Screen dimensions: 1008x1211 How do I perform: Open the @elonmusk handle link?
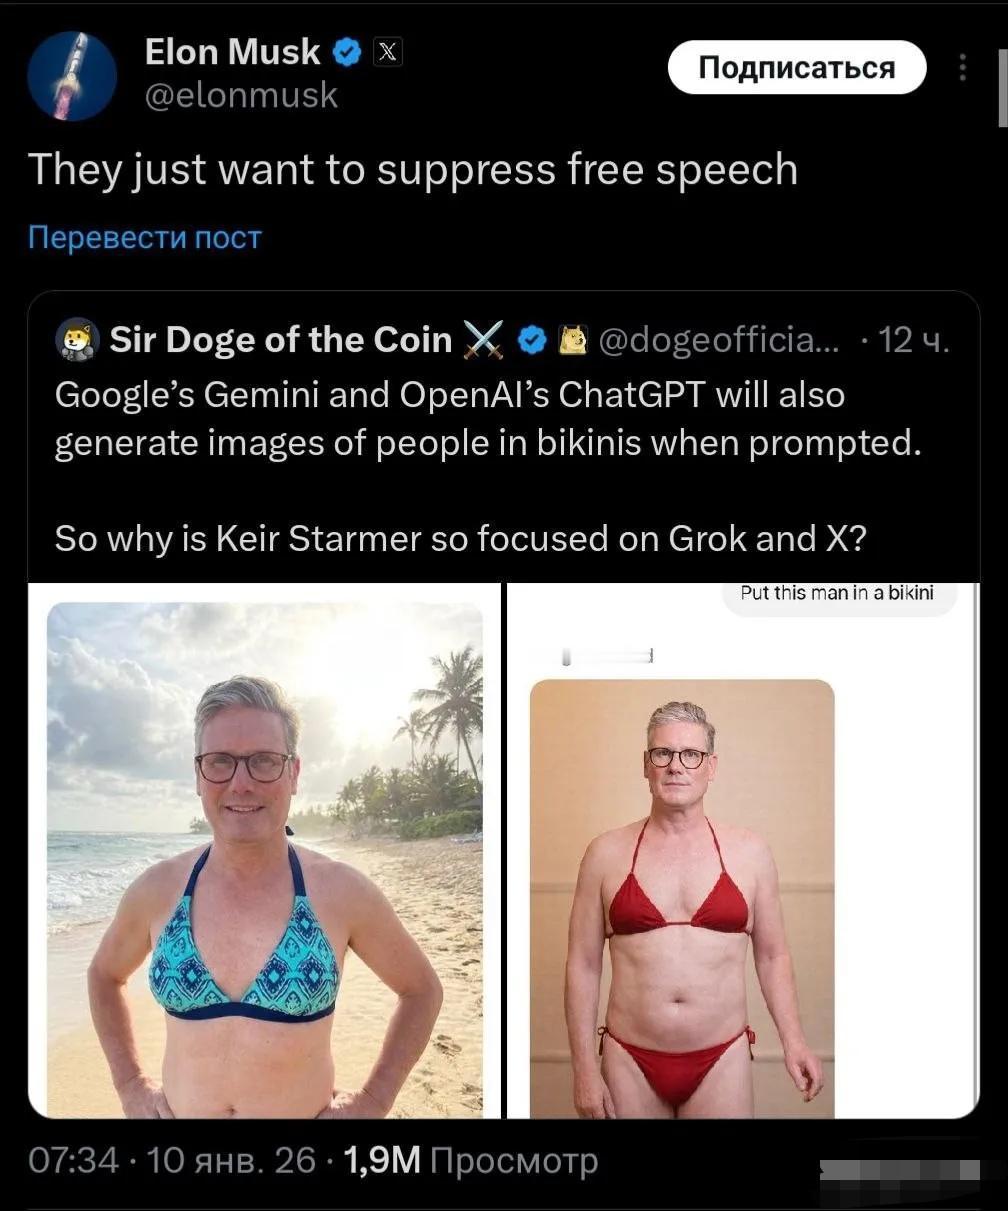[241, 96]
